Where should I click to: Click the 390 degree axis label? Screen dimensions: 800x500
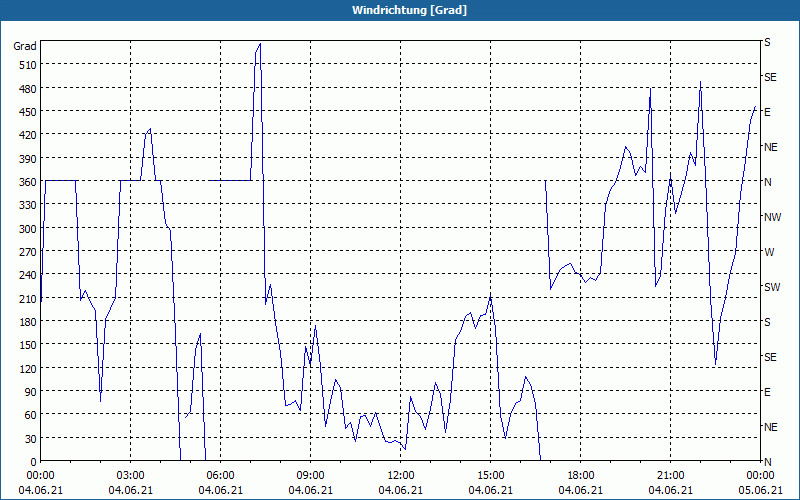click(28, 159)
